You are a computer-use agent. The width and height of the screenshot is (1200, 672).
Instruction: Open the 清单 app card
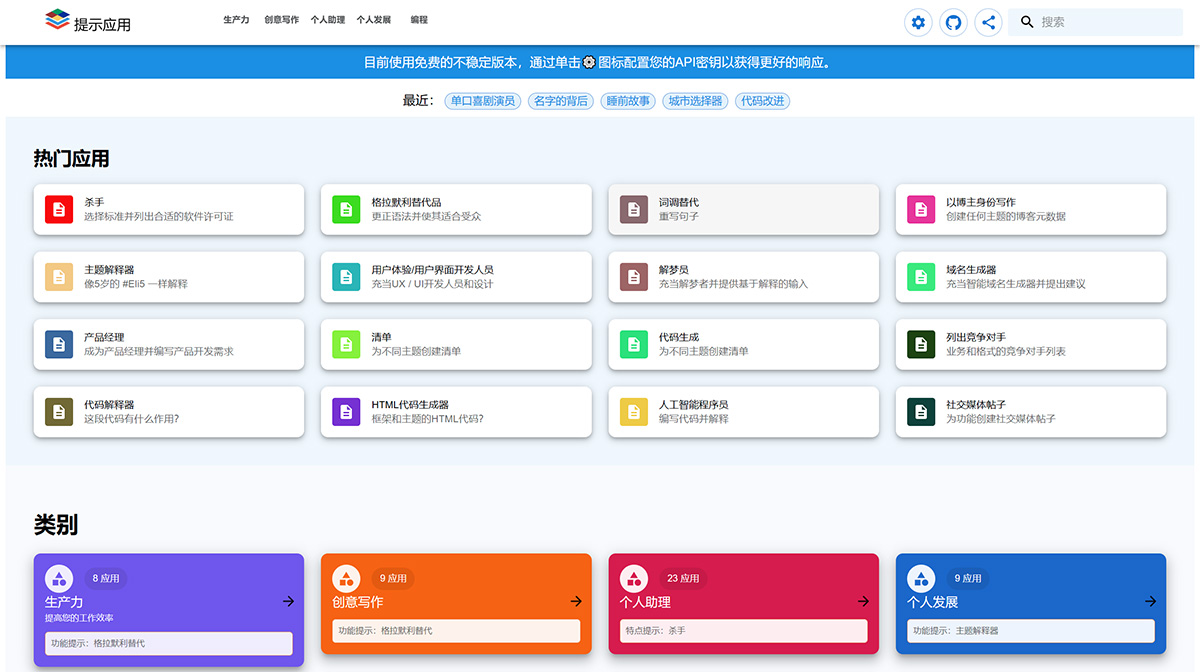click(x=456, y=344)
